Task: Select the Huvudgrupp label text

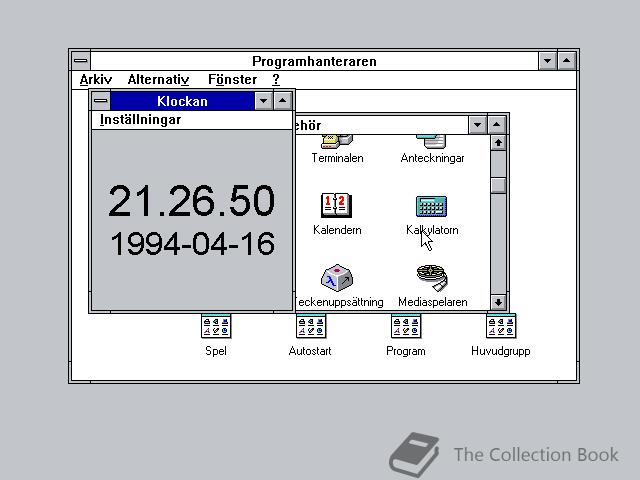Action: pyautogui.click(x=501, y=351)
